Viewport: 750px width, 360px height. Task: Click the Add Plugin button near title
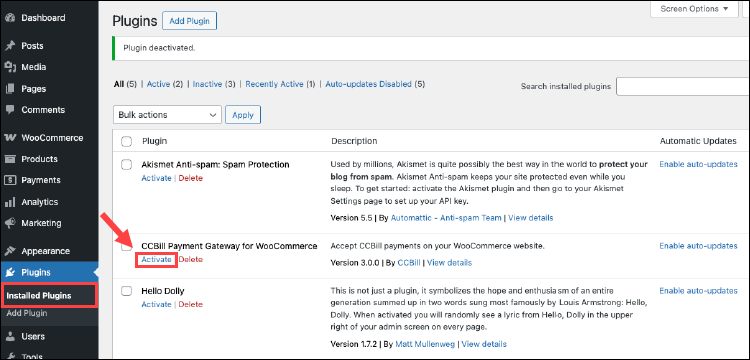tap(189, 22)
